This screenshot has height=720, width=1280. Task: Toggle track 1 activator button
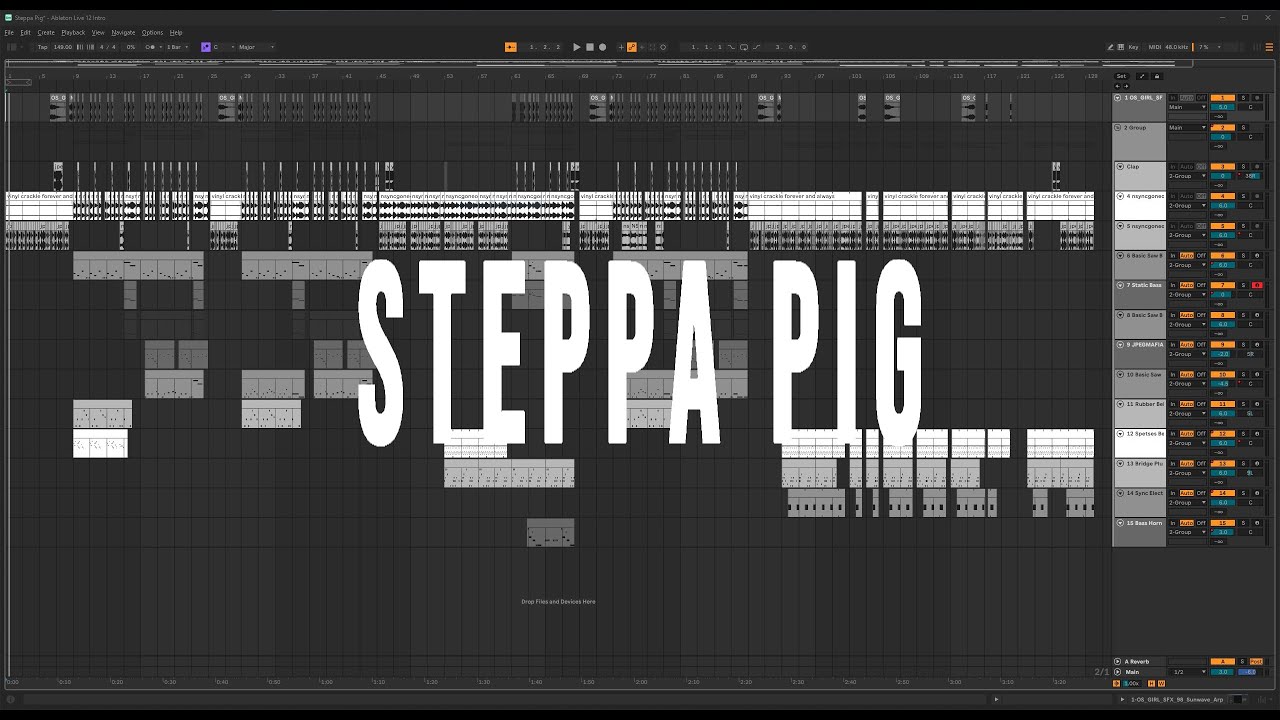click(x=1223, y=98)
